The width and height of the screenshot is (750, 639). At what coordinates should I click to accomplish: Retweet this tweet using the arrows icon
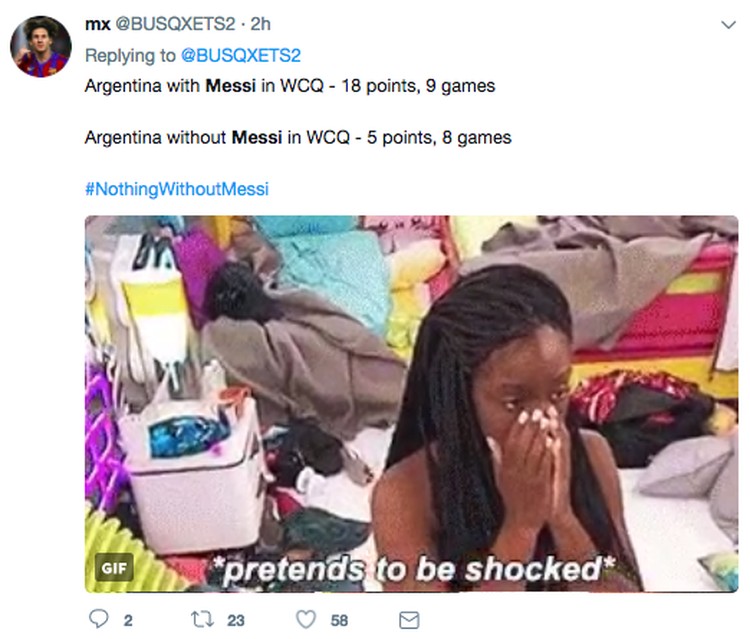pyautogui.click(x=202, y=619)
